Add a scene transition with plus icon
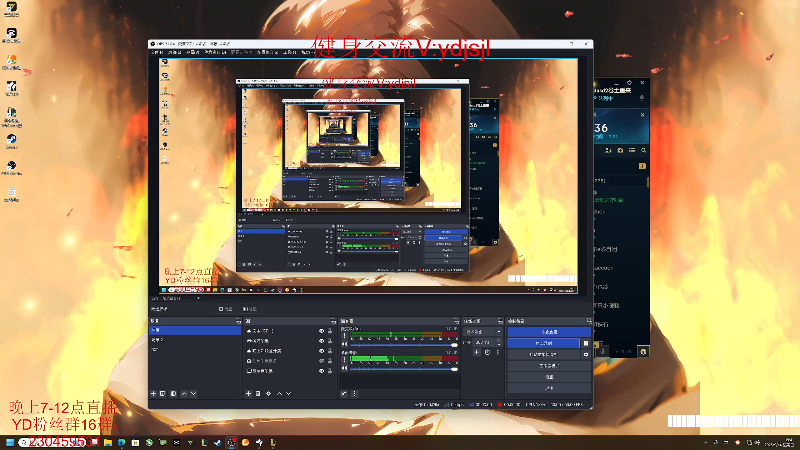Viewport: 800px width, 450px height. pos(477,352)
